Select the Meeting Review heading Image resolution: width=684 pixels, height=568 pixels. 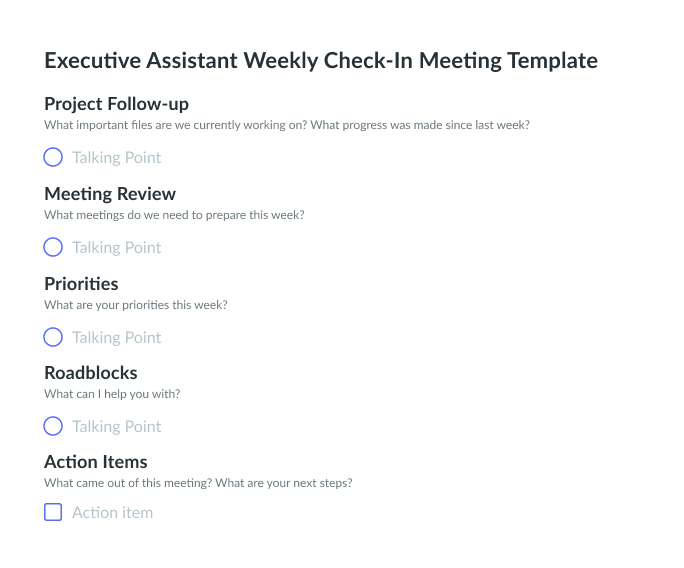(110, 194)
